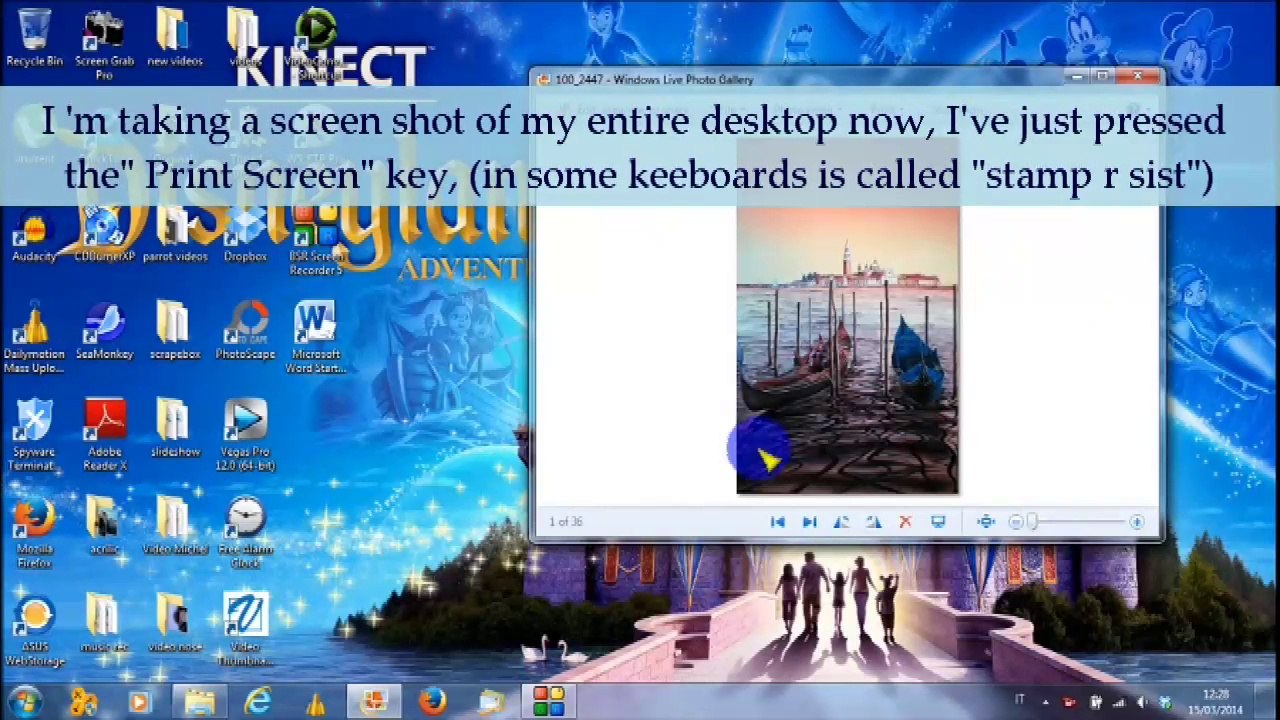The image size is (1280, 720).
Task: Select the PhotoScape desktop shortcut
Action: point(245,333)
